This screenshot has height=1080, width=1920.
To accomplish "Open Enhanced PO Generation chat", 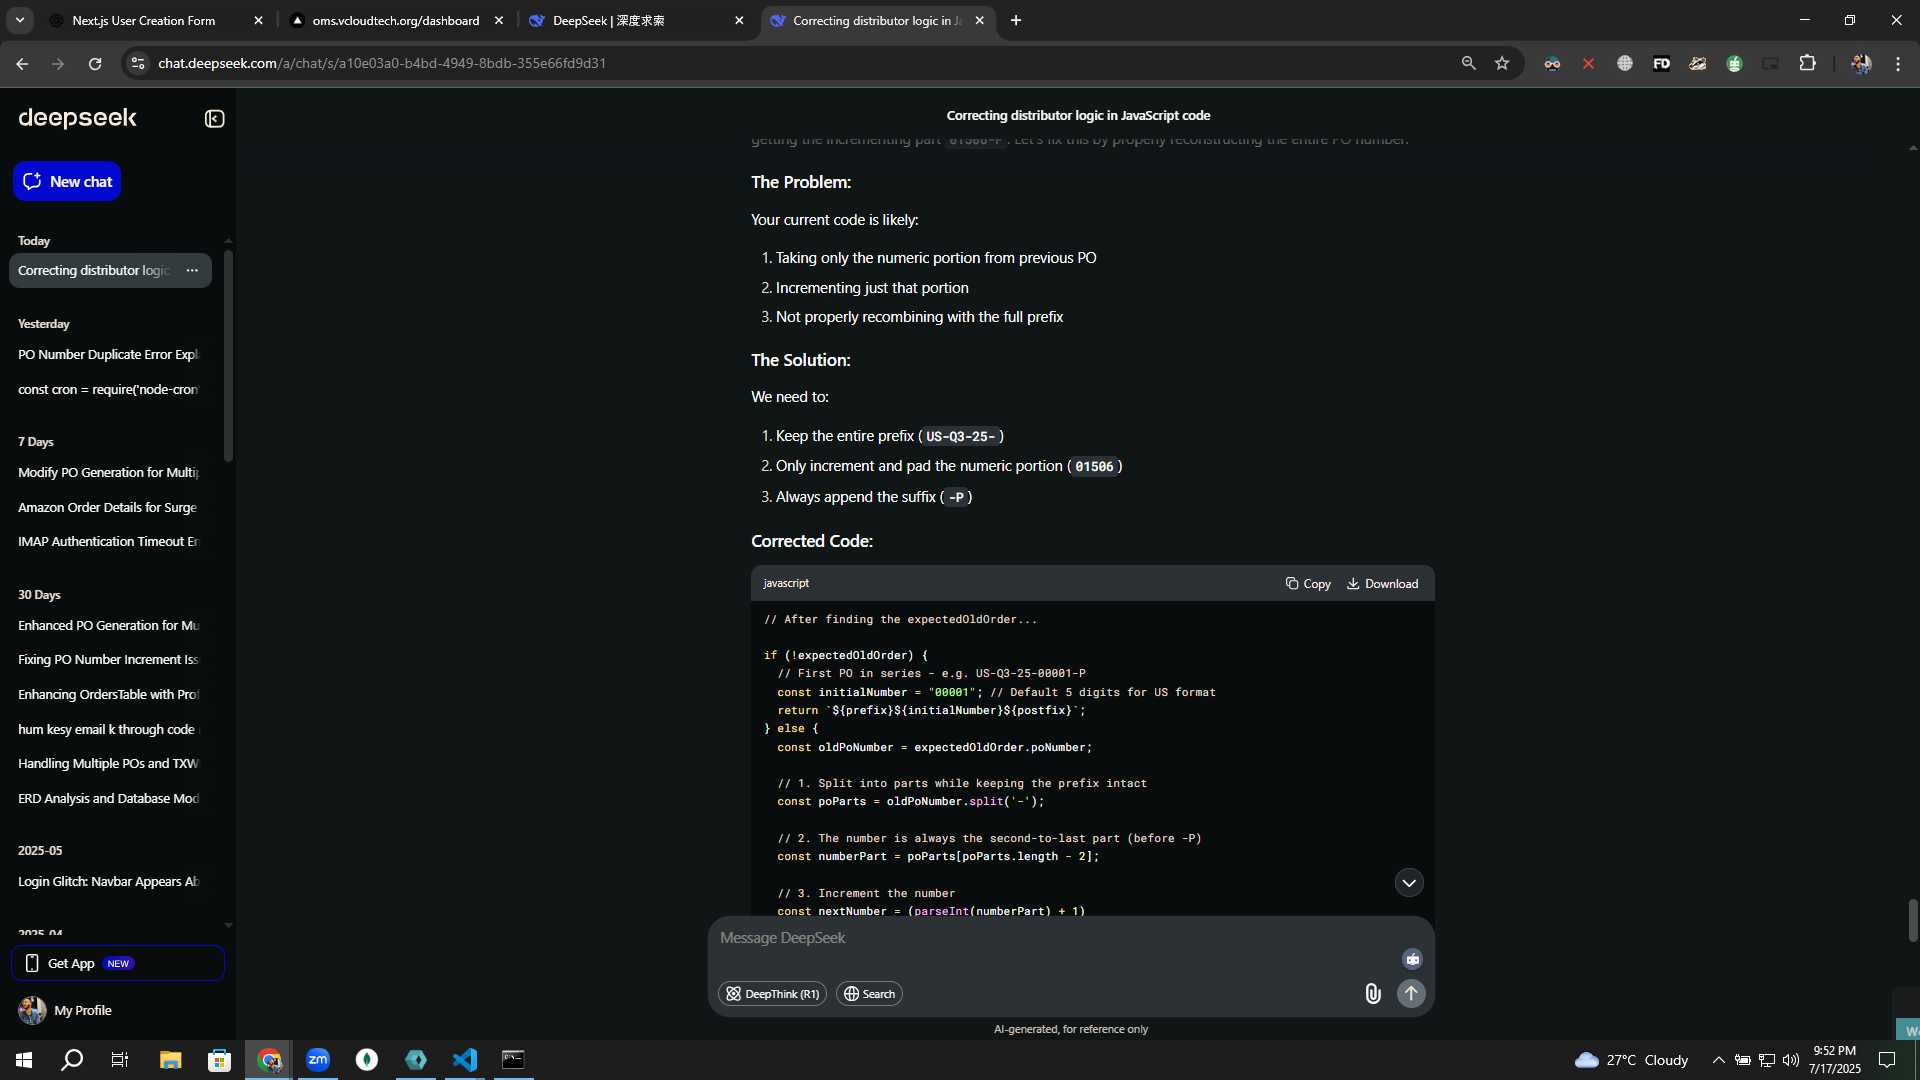I will tap(108, 625).
